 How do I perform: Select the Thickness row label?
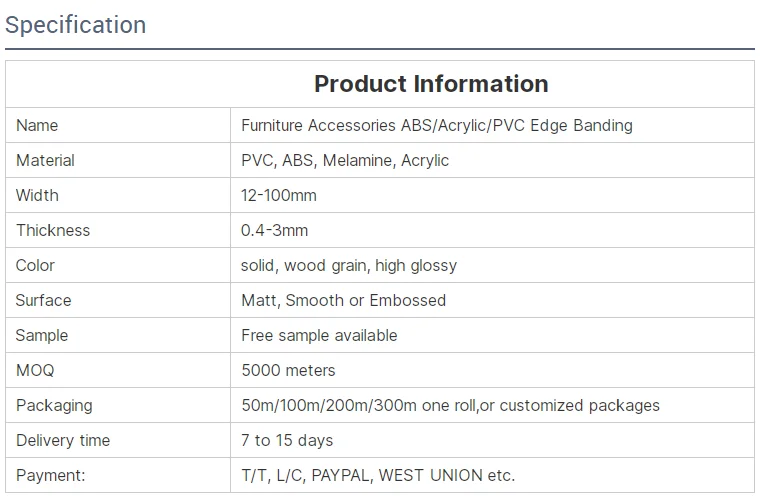[53, 230]
